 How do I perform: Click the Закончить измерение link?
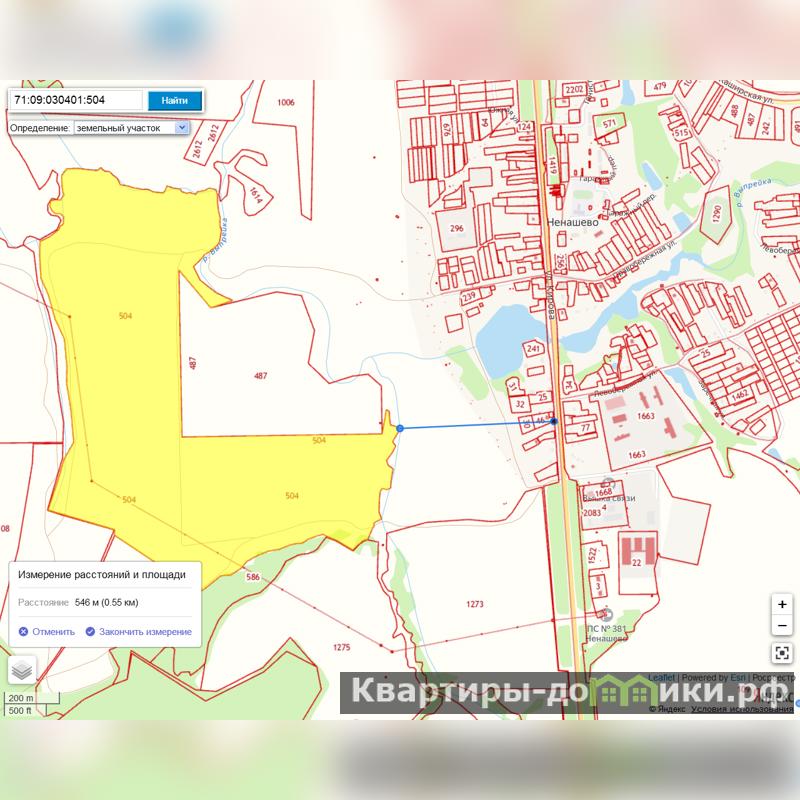(144, 632)
